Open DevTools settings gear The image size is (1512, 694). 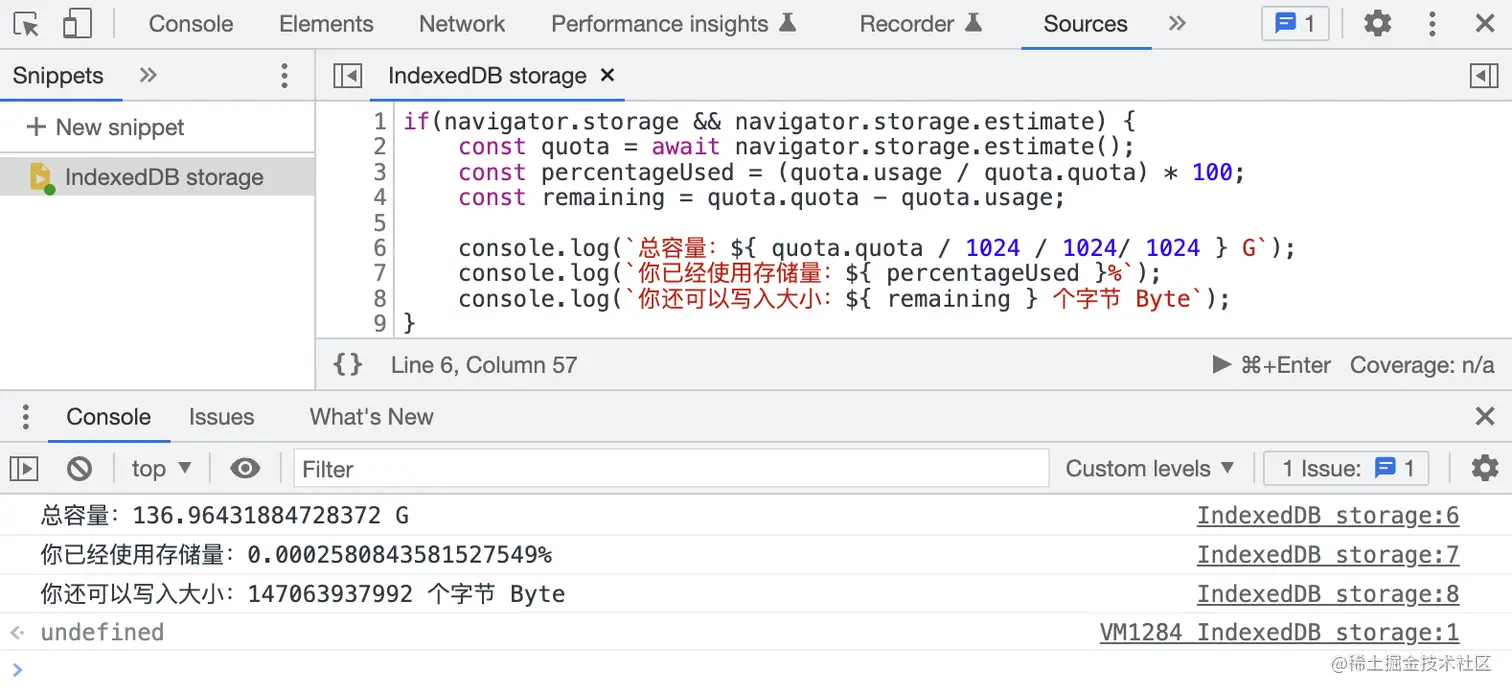[1378, 24]
